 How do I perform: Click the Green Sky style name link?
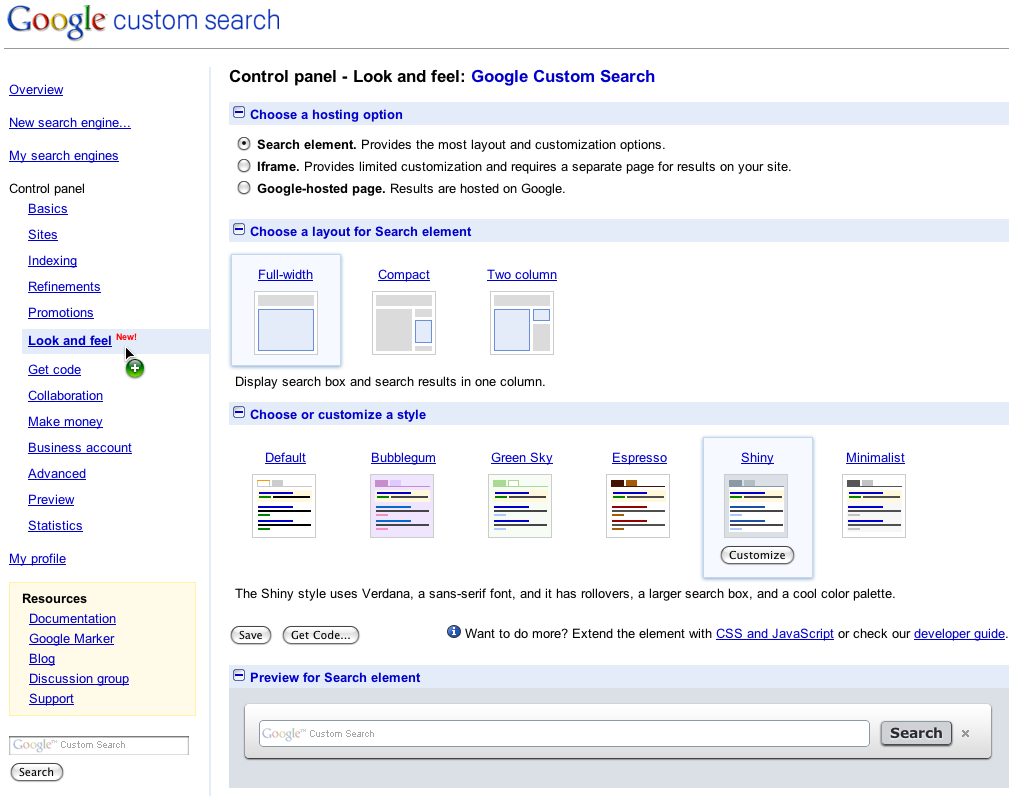point(522,458)
